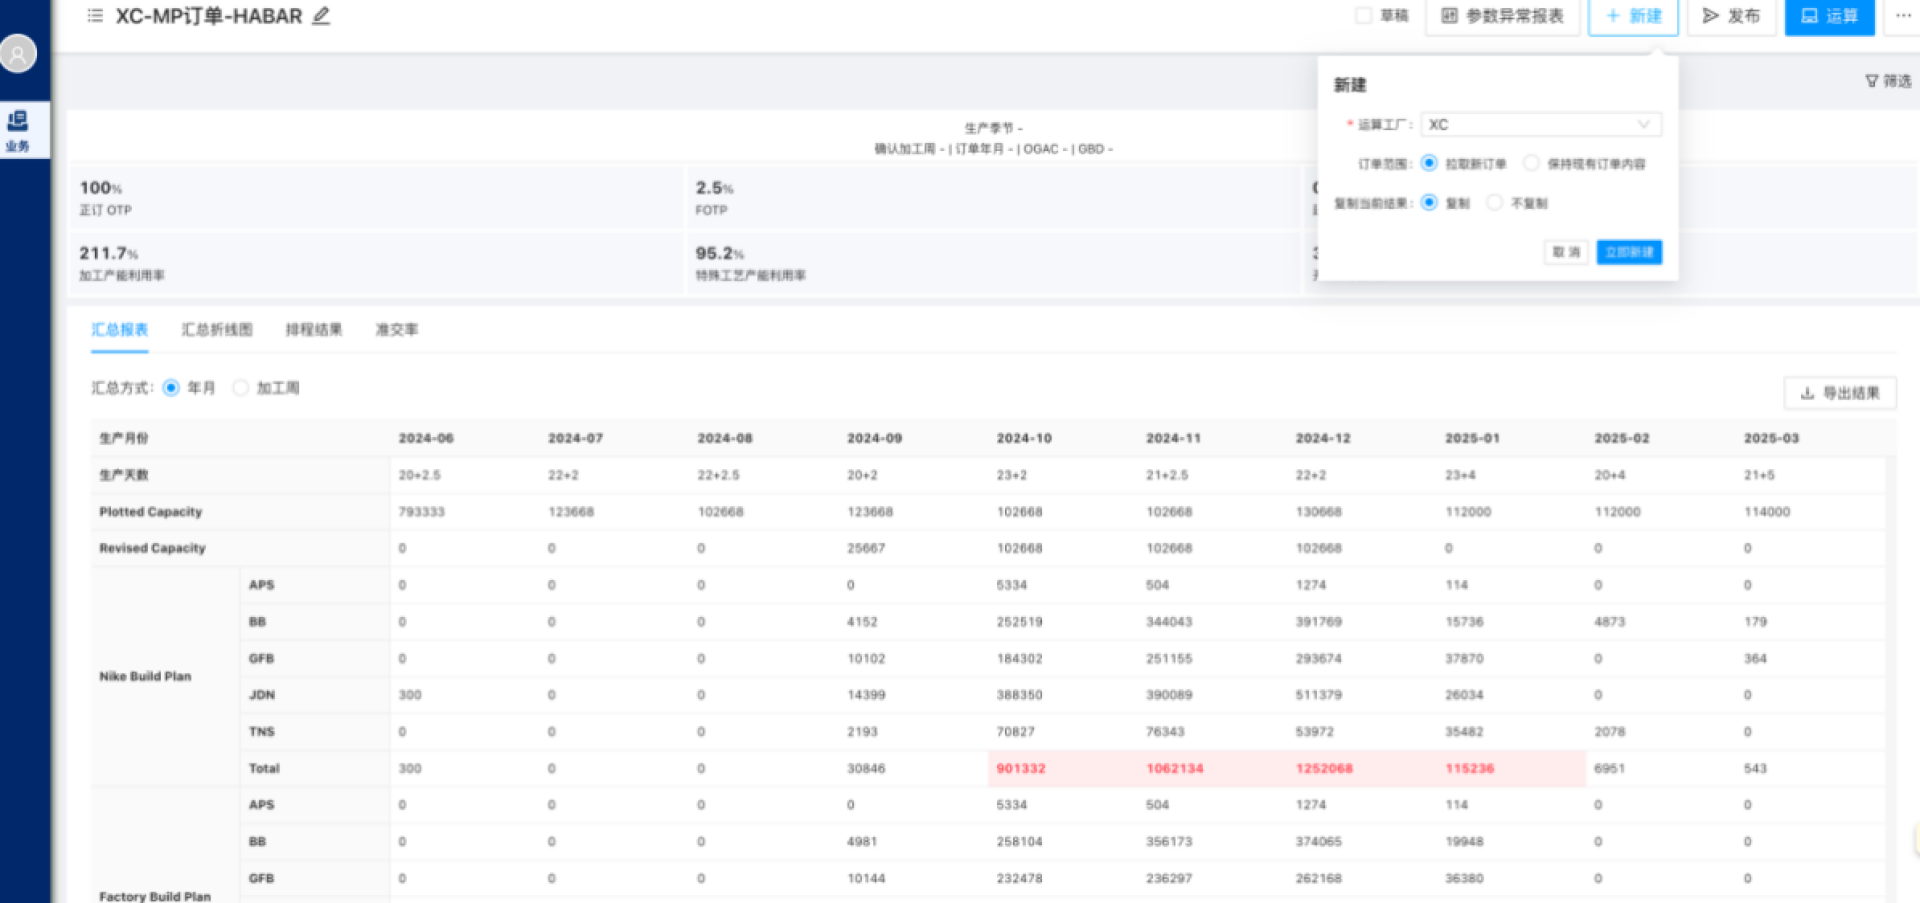This screenshot has width=1920, height=903.
Task: Click the 发布 publish button
Action: [1731, 16]
